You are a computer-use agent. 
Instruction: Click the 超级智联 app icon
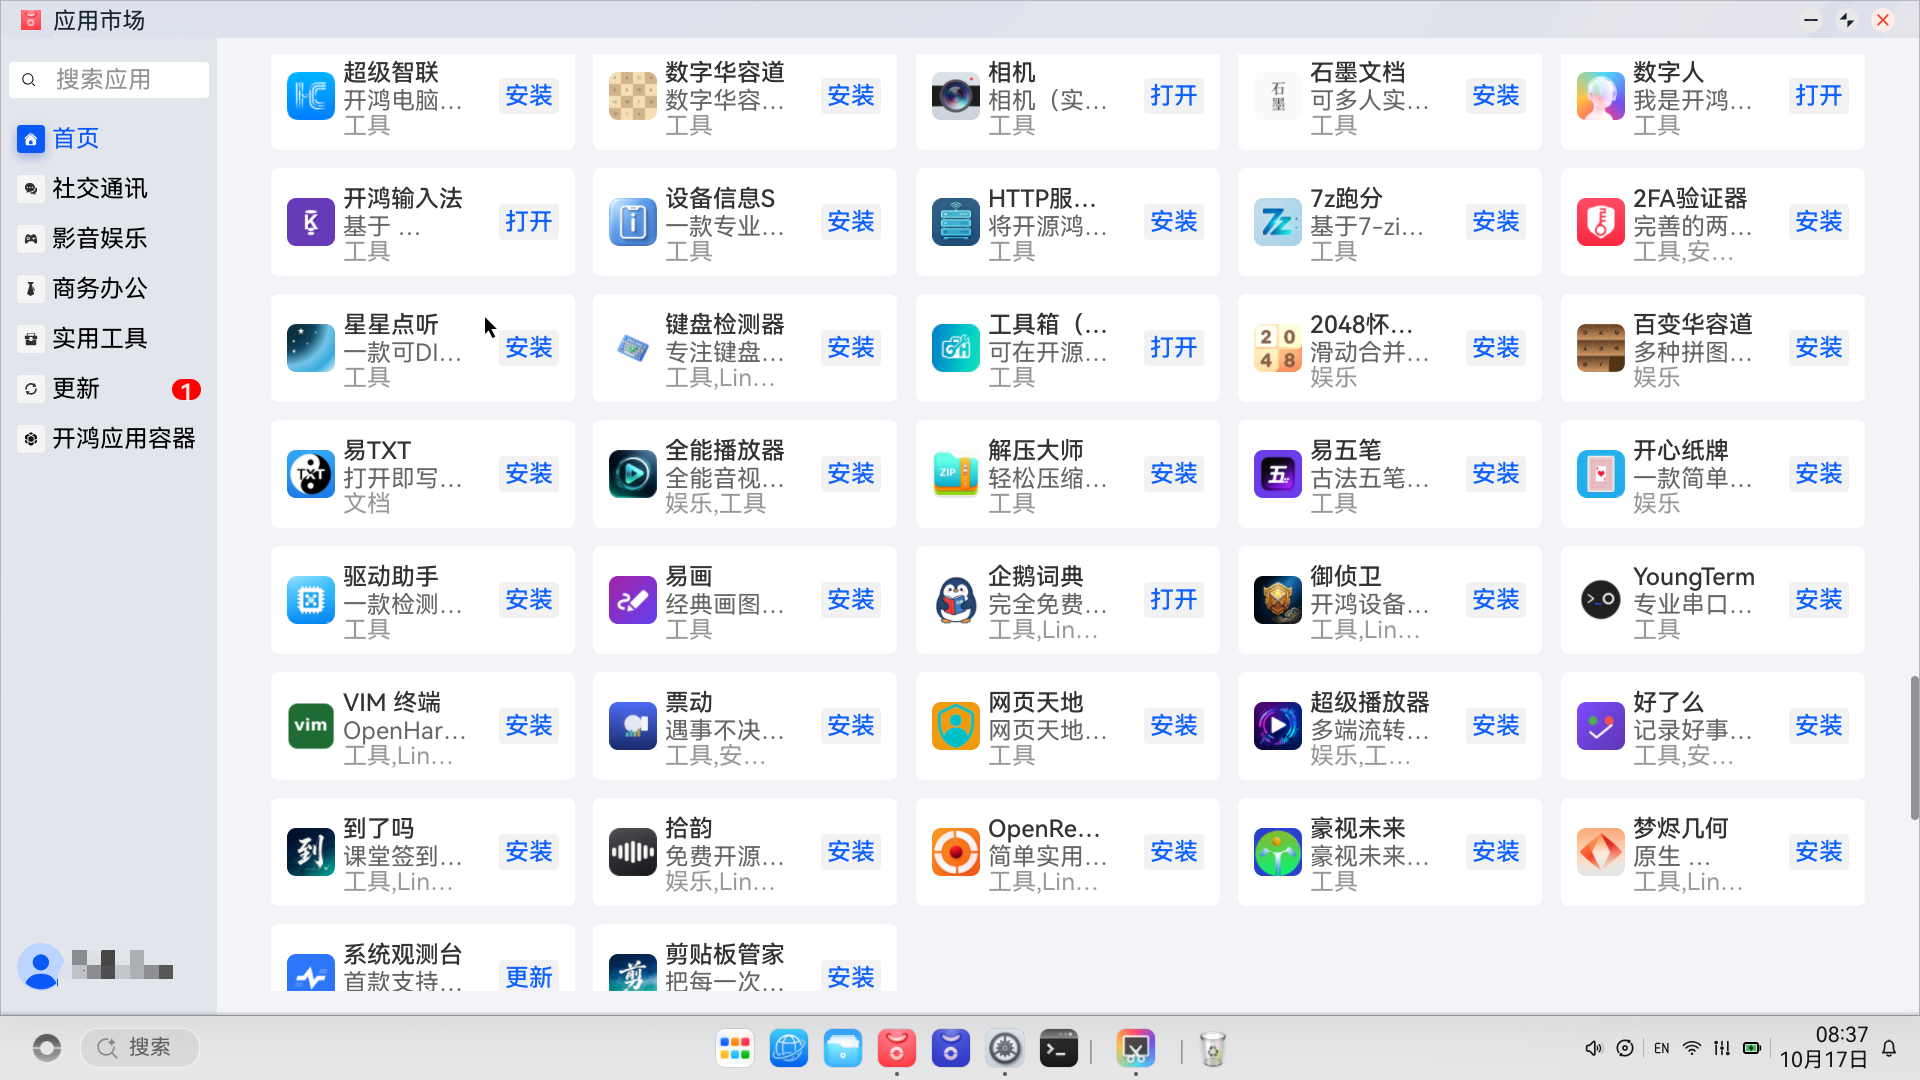(311, 96)
